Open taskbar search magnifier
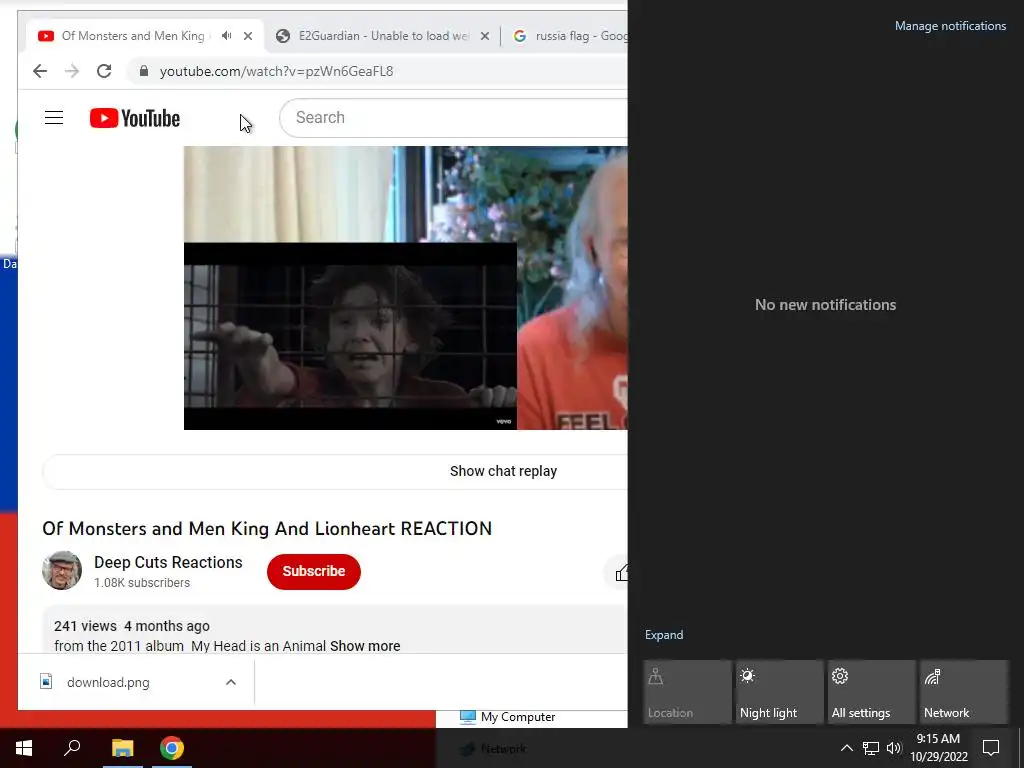Screen dimensions: 1024x768 (72, 748)
